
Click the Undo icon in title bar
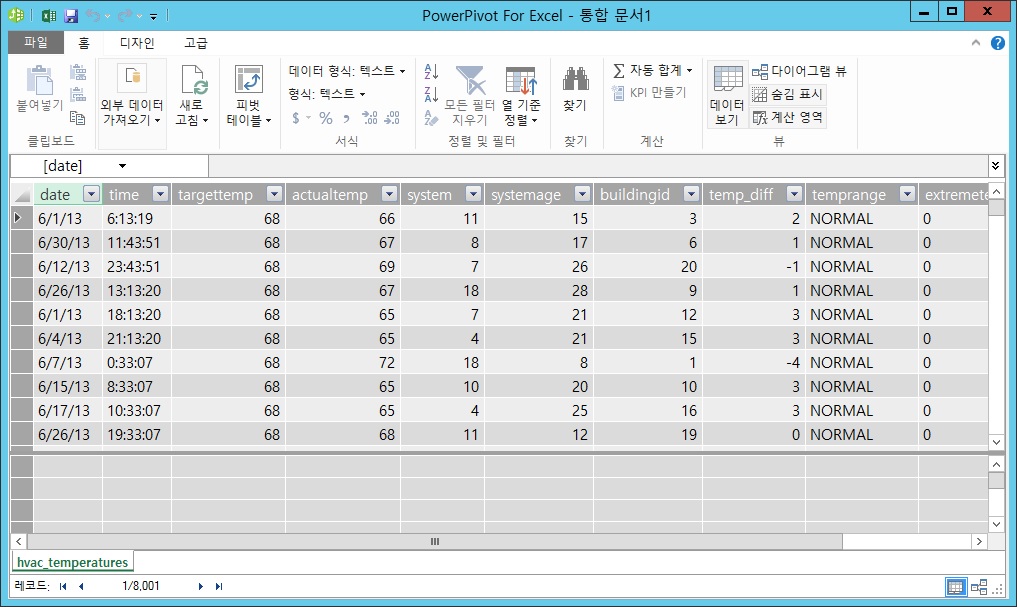93,15
